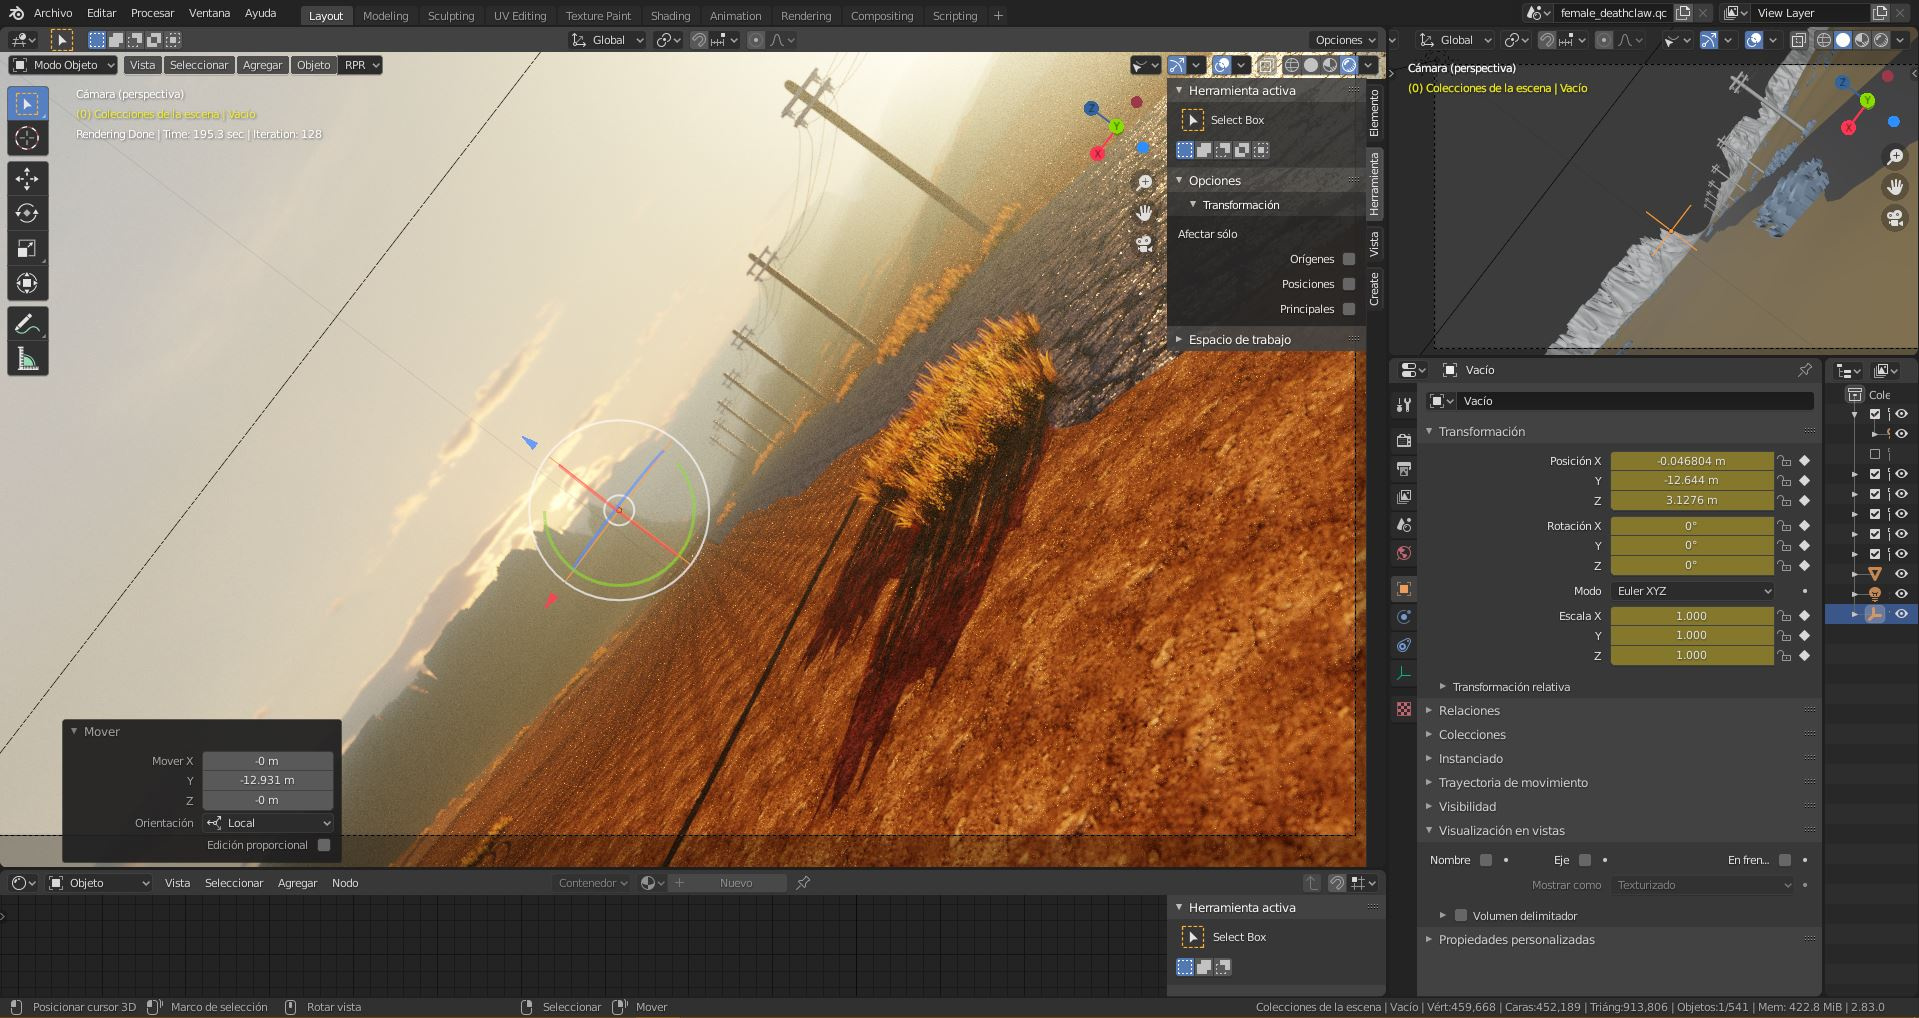
Task: Open the Physics properties tab
Action: click(x=1404, y=617)
